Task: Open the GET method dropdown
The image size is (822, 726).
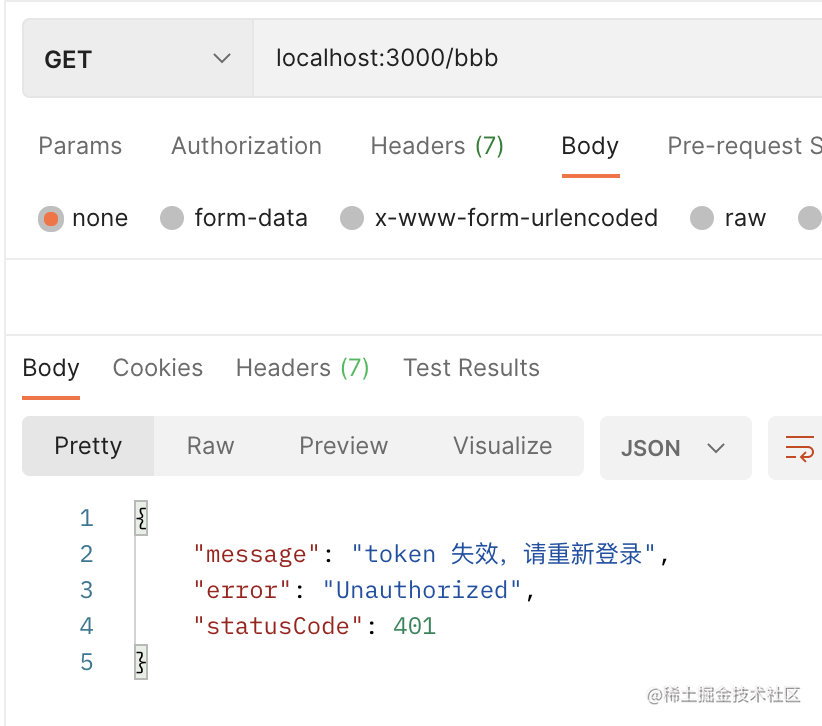Action: [137, 59]
